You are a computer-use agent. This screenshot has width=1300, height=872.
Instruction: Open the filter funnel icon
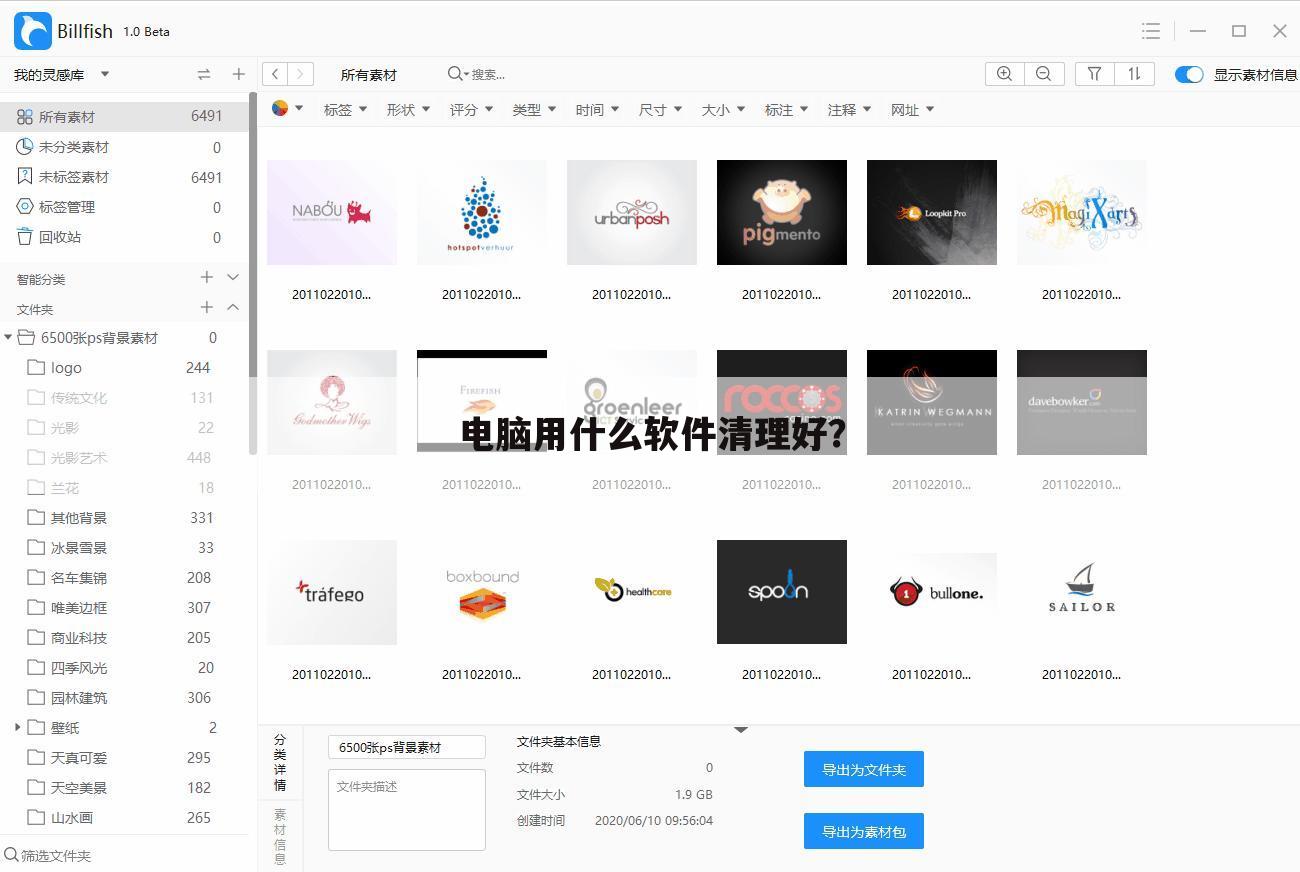click(x=1095, y=74)
